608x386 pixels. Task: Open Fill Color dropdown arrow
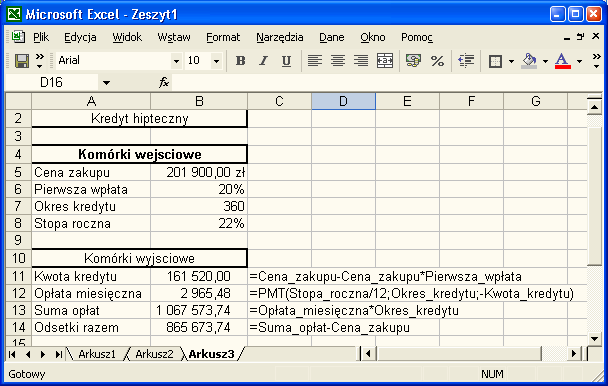tap(545, 61)
